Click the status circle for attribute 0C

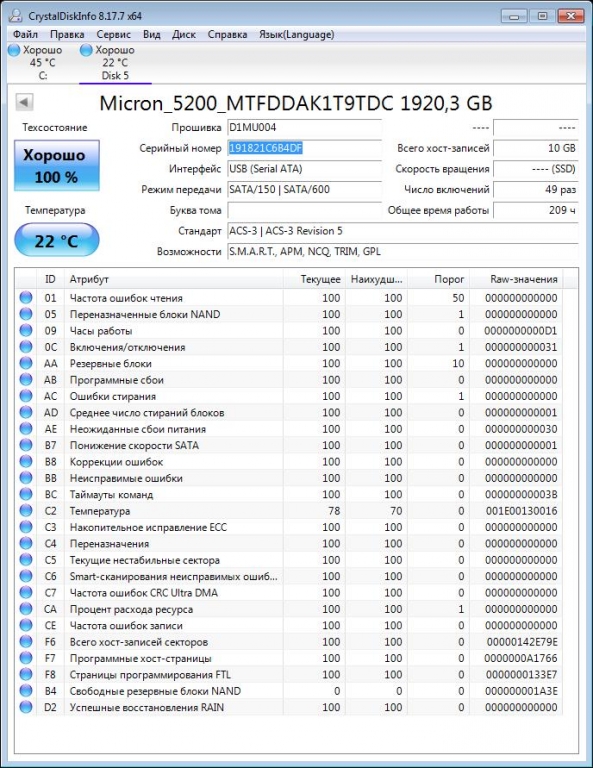coord(26,347)
